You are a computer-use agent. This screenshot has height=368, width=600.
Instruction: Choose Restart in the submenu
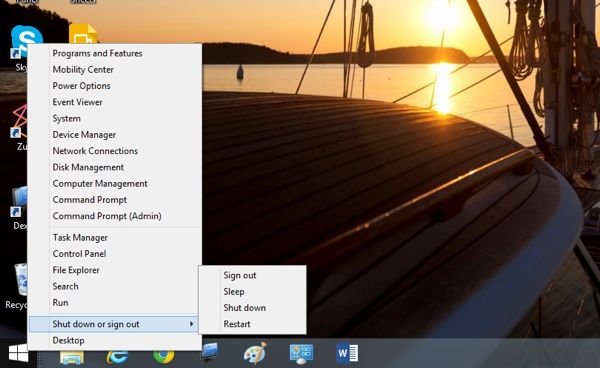click(x=252, y=324)
